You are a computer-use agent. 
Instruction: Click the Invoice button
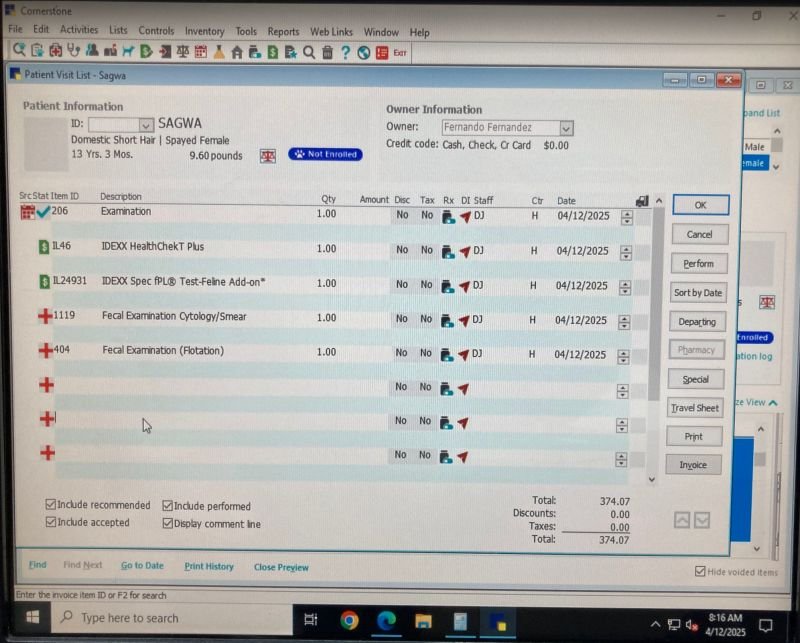click(693, 465)
